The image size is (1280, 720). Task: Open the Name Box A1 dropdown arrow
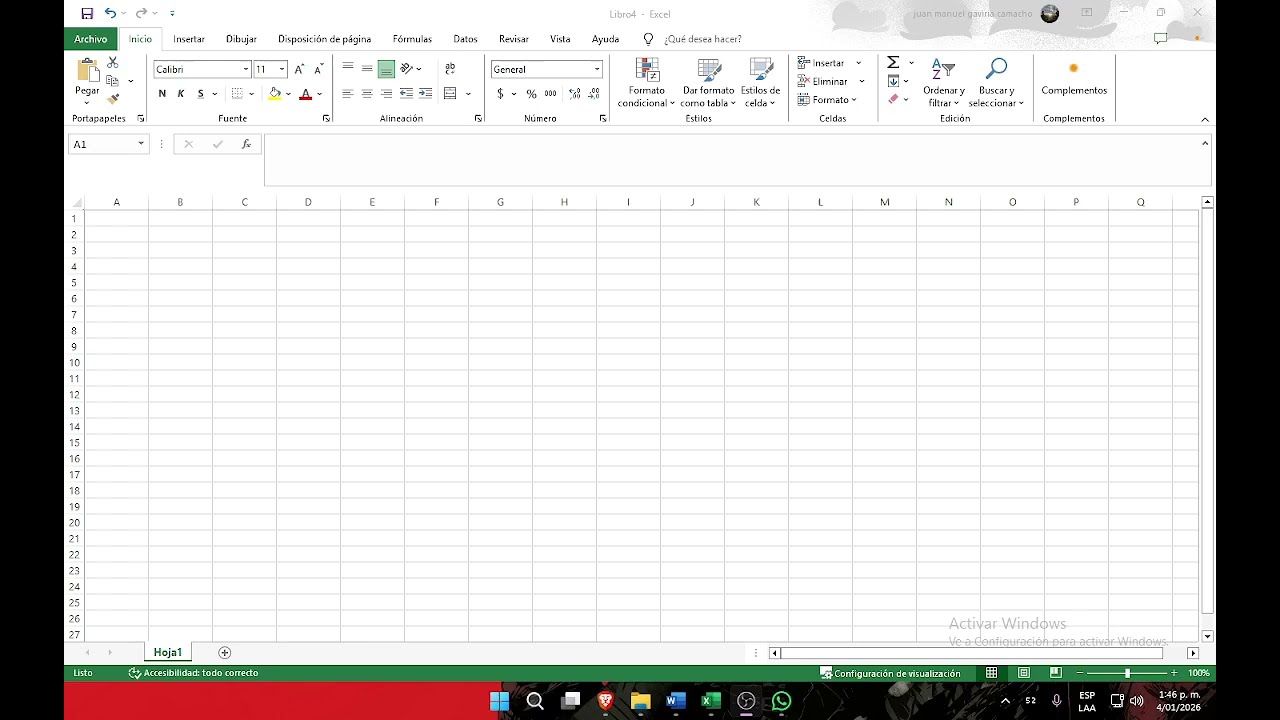pos(141,144)
